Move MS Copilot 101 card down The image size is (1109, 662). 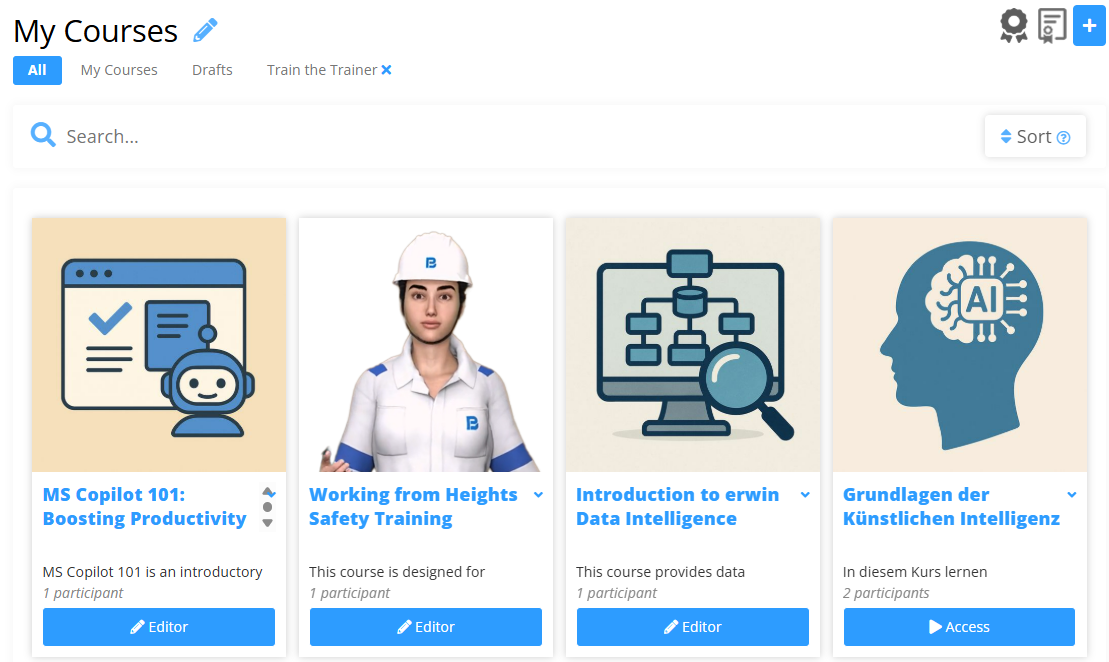[x=267, y=523]
